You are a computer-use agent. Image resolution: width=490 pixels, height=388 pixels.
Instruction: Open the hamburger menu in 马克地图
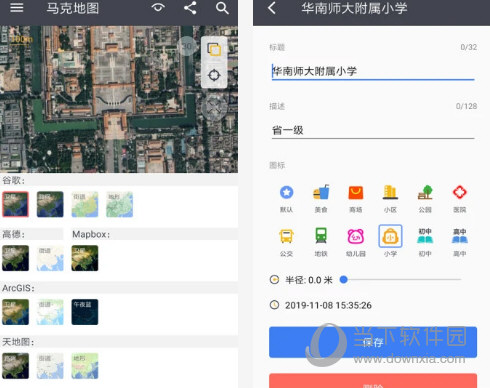click(17, 8)
